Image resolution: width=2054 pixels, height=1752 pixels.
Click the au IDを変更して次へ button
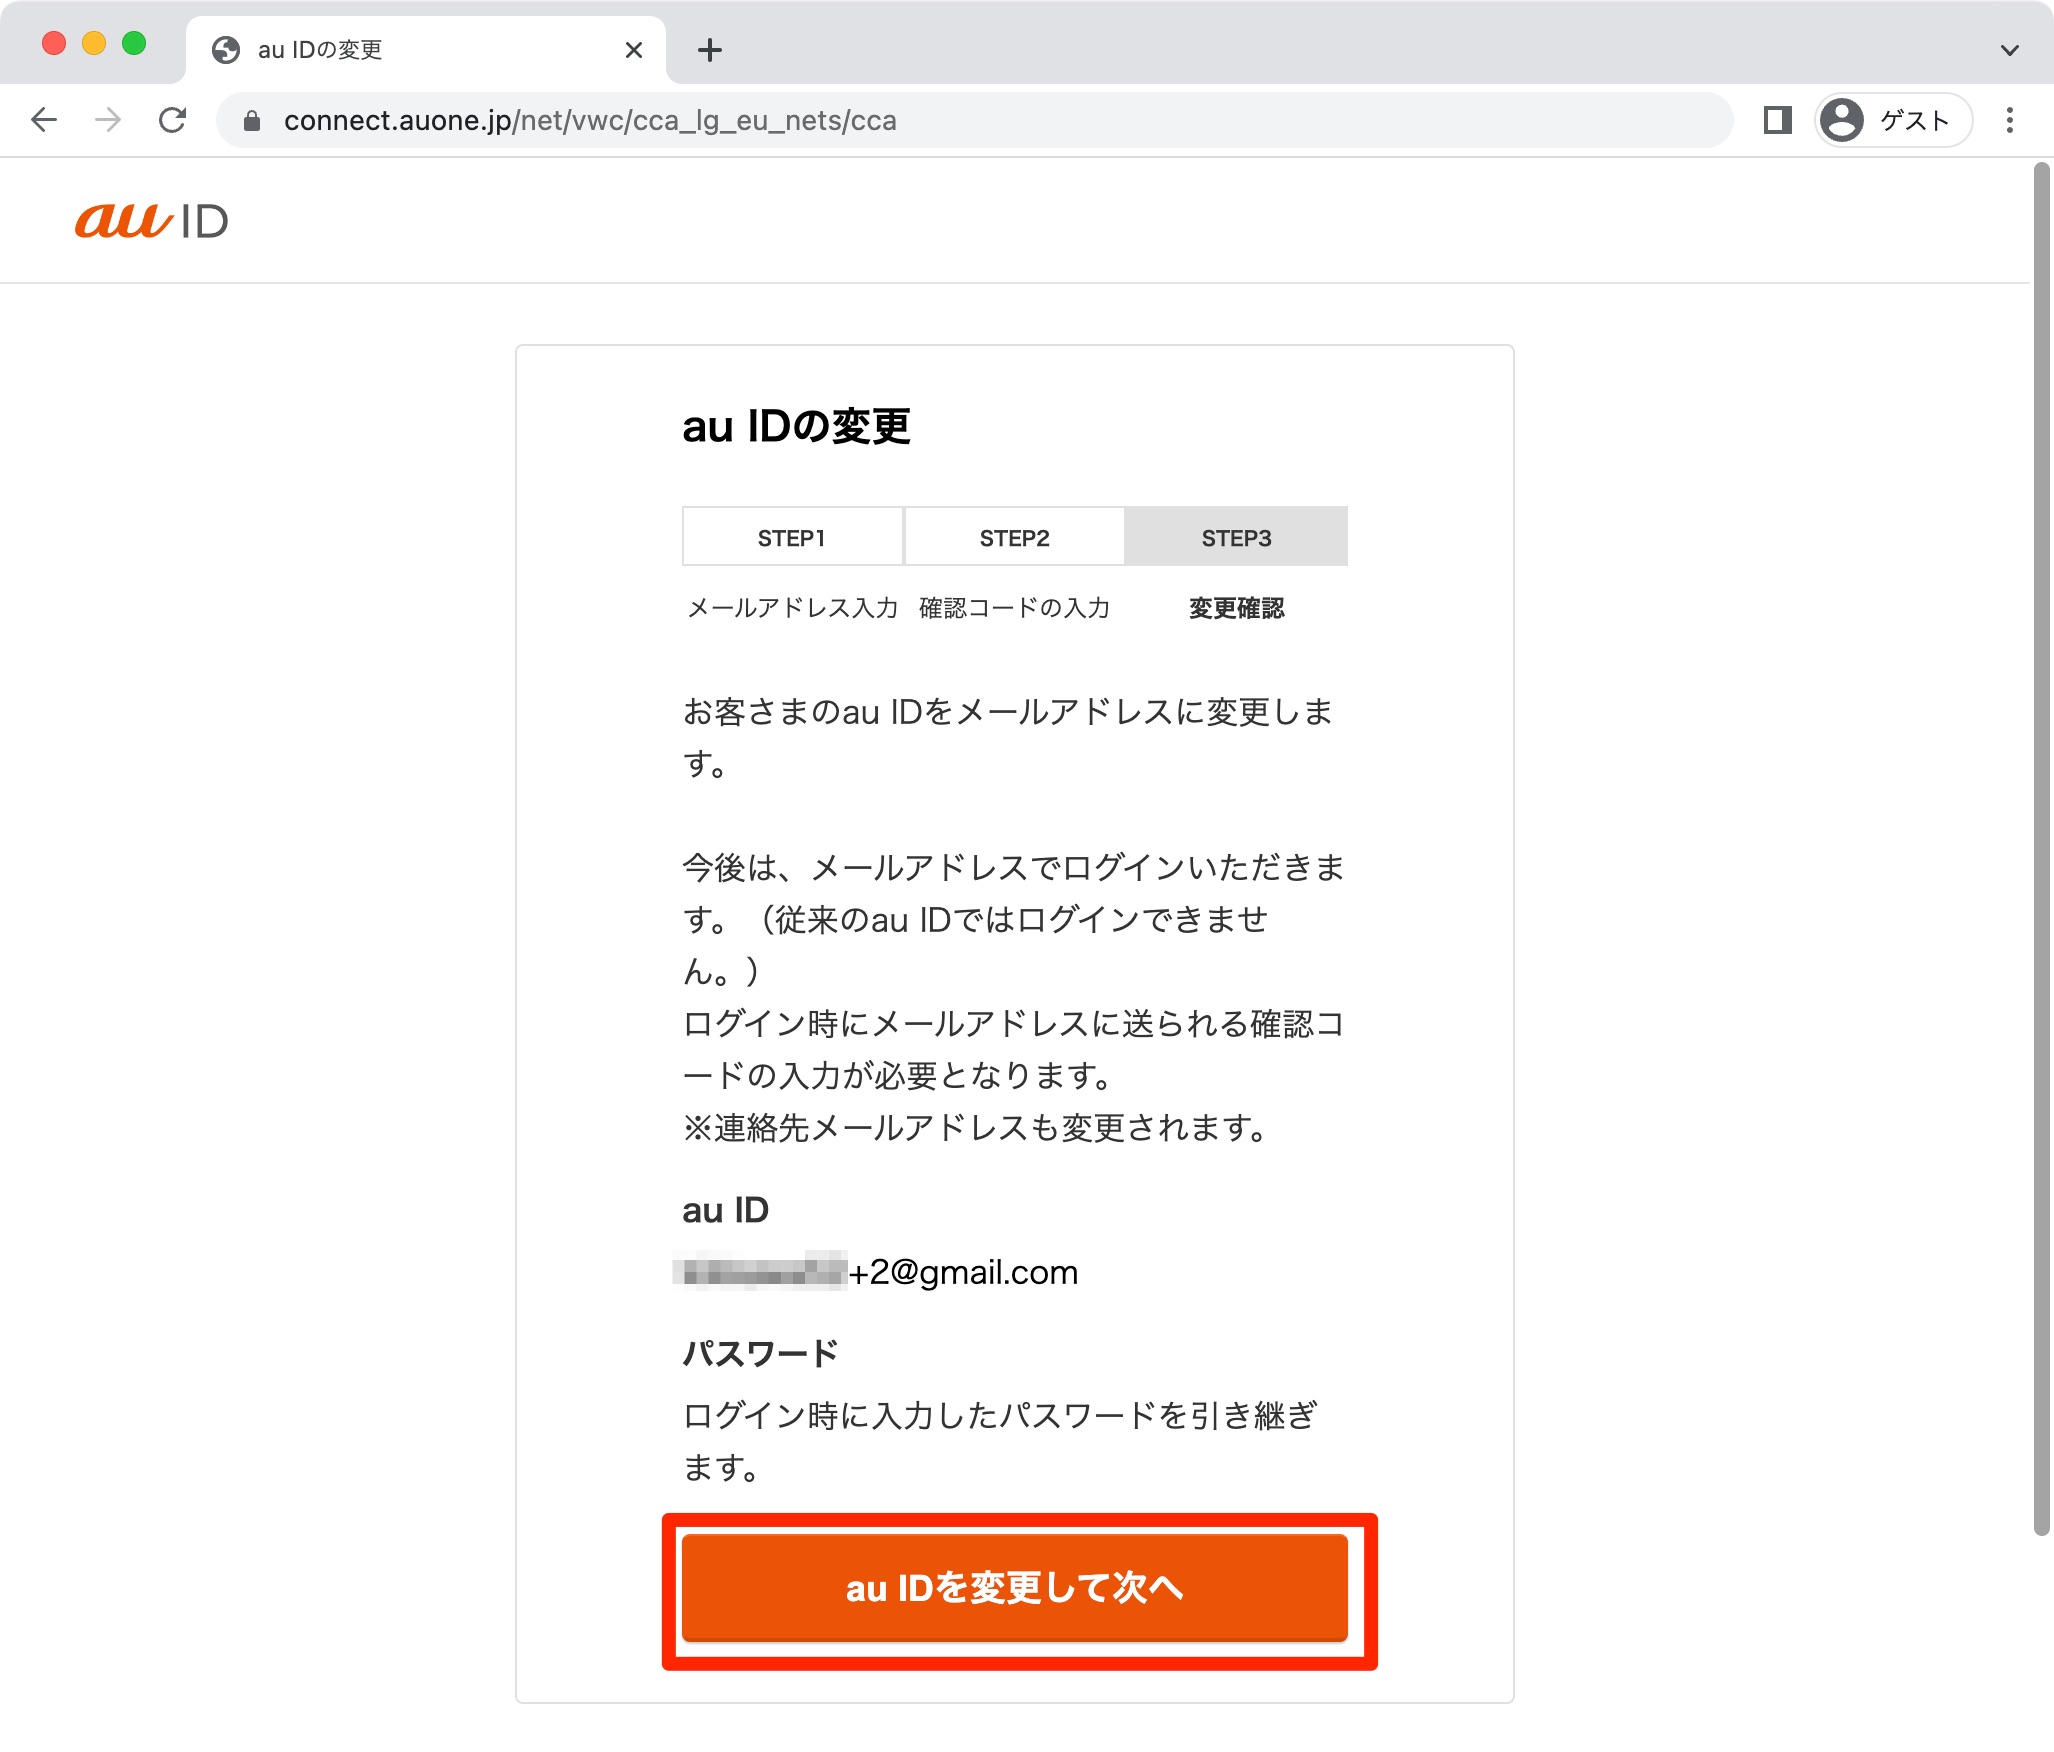click(1015, 1587)
